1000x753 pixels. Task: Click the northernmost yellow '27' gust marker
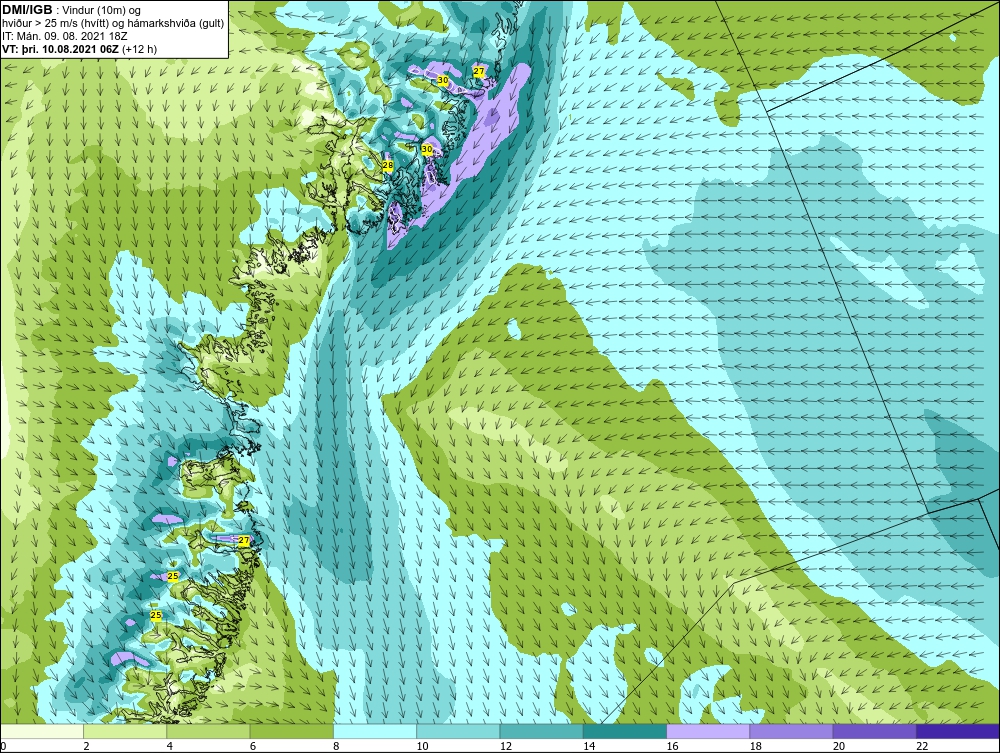479,71
